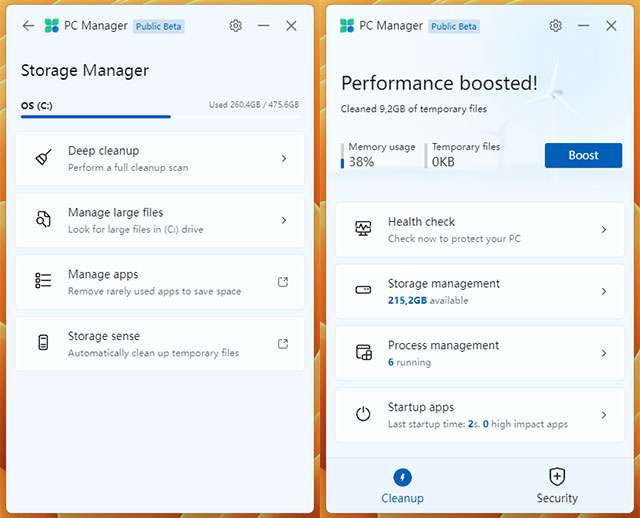640x518 pixels.
Task: Select the Cleanup tab
Action: click(402, 486)
